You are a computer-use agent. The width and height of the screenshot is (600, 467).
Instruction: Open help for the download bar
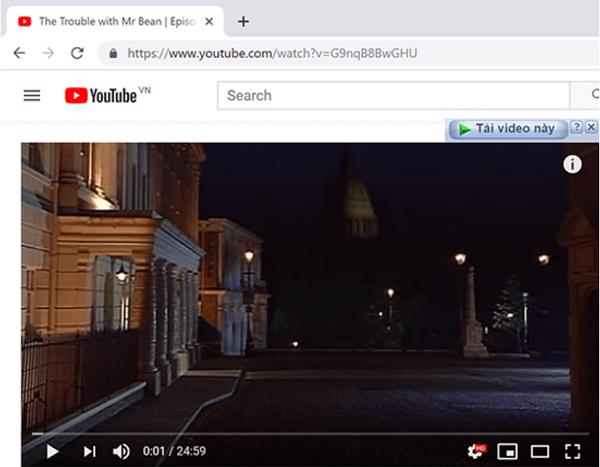click(x=576, y=128)
